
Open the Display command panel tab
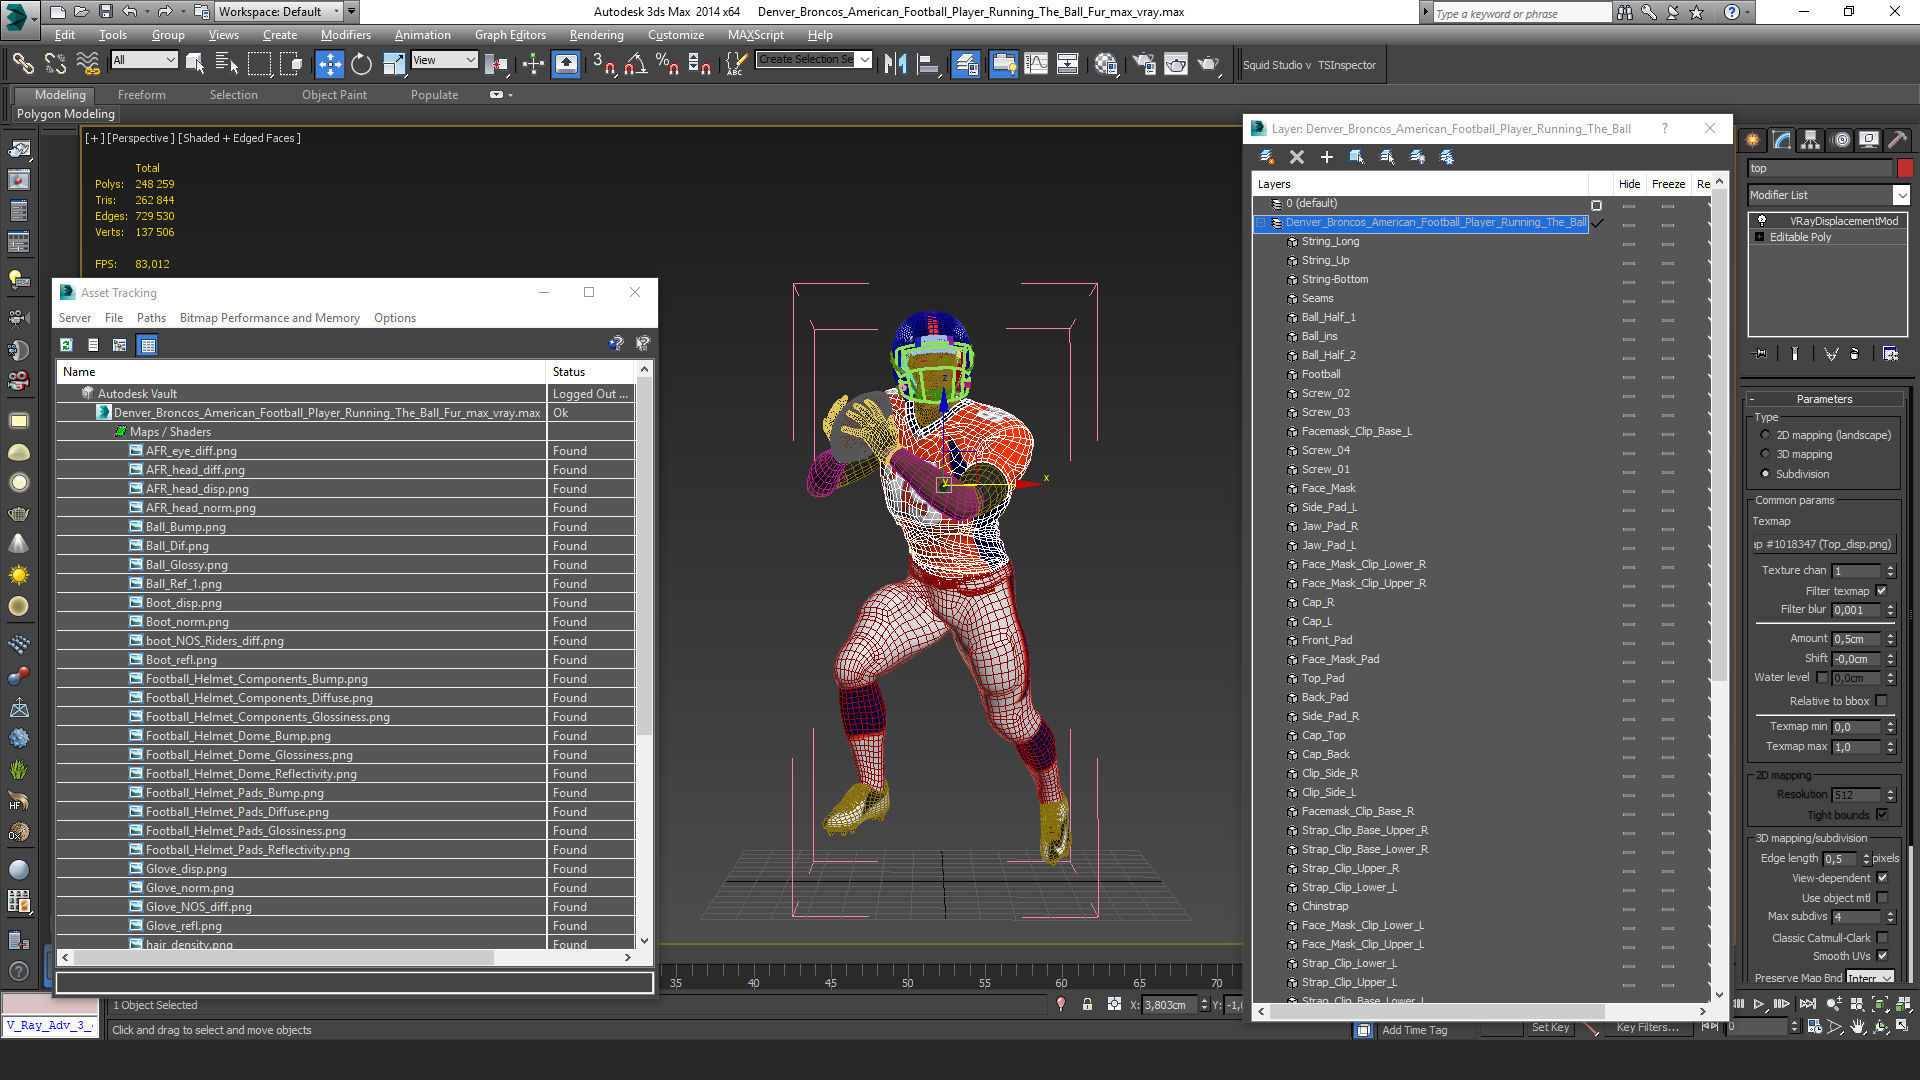coord(1869,140)
